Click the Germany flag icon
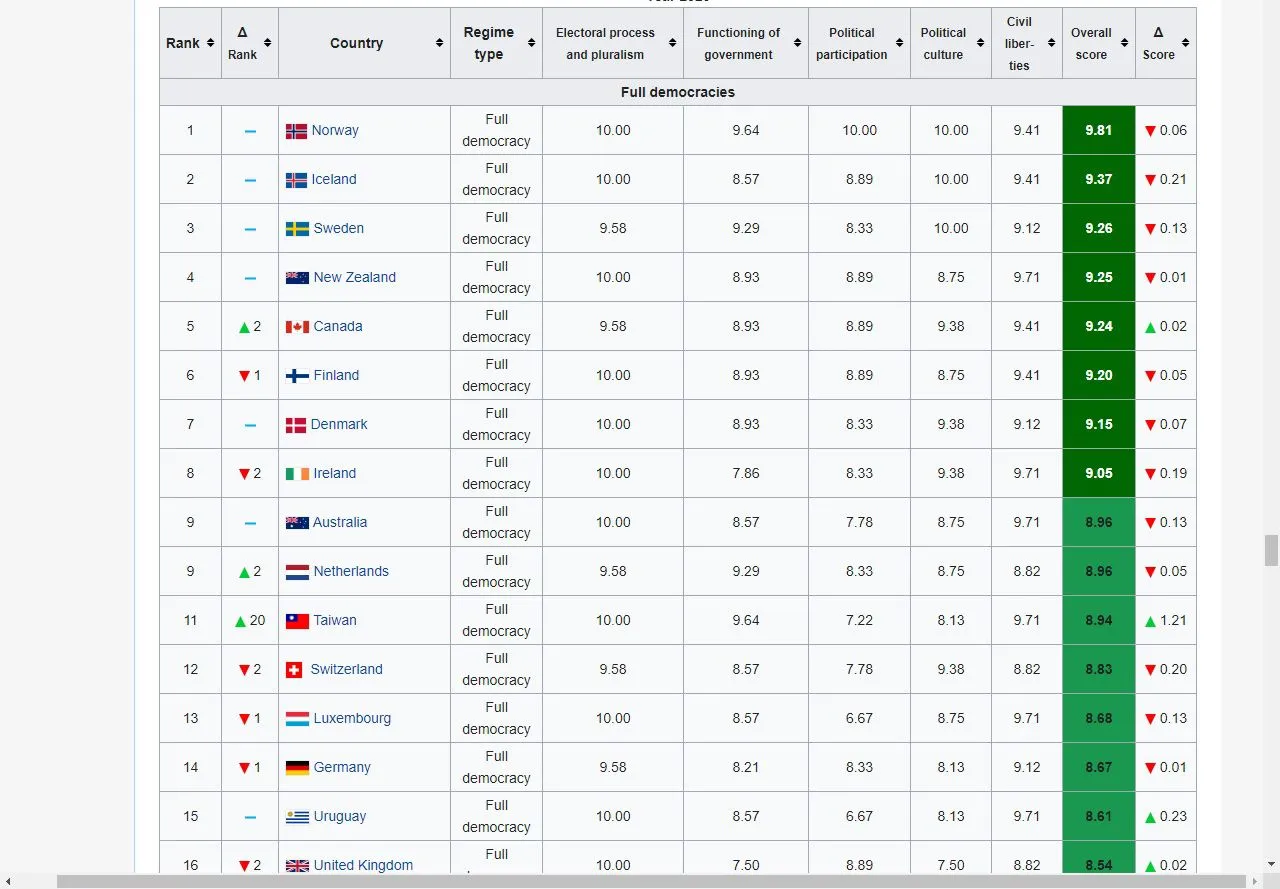The width and height of the screenshot is (1280, 889). [x=296, y=767]
